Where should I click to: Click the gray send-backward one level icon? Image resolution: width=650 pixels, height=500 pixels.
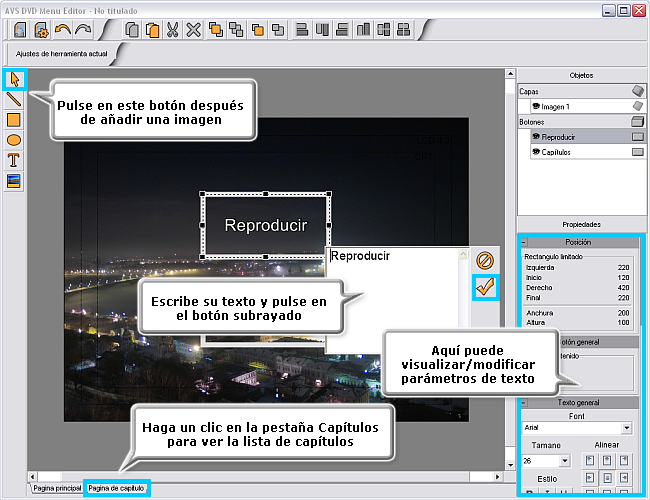[278, 30]
